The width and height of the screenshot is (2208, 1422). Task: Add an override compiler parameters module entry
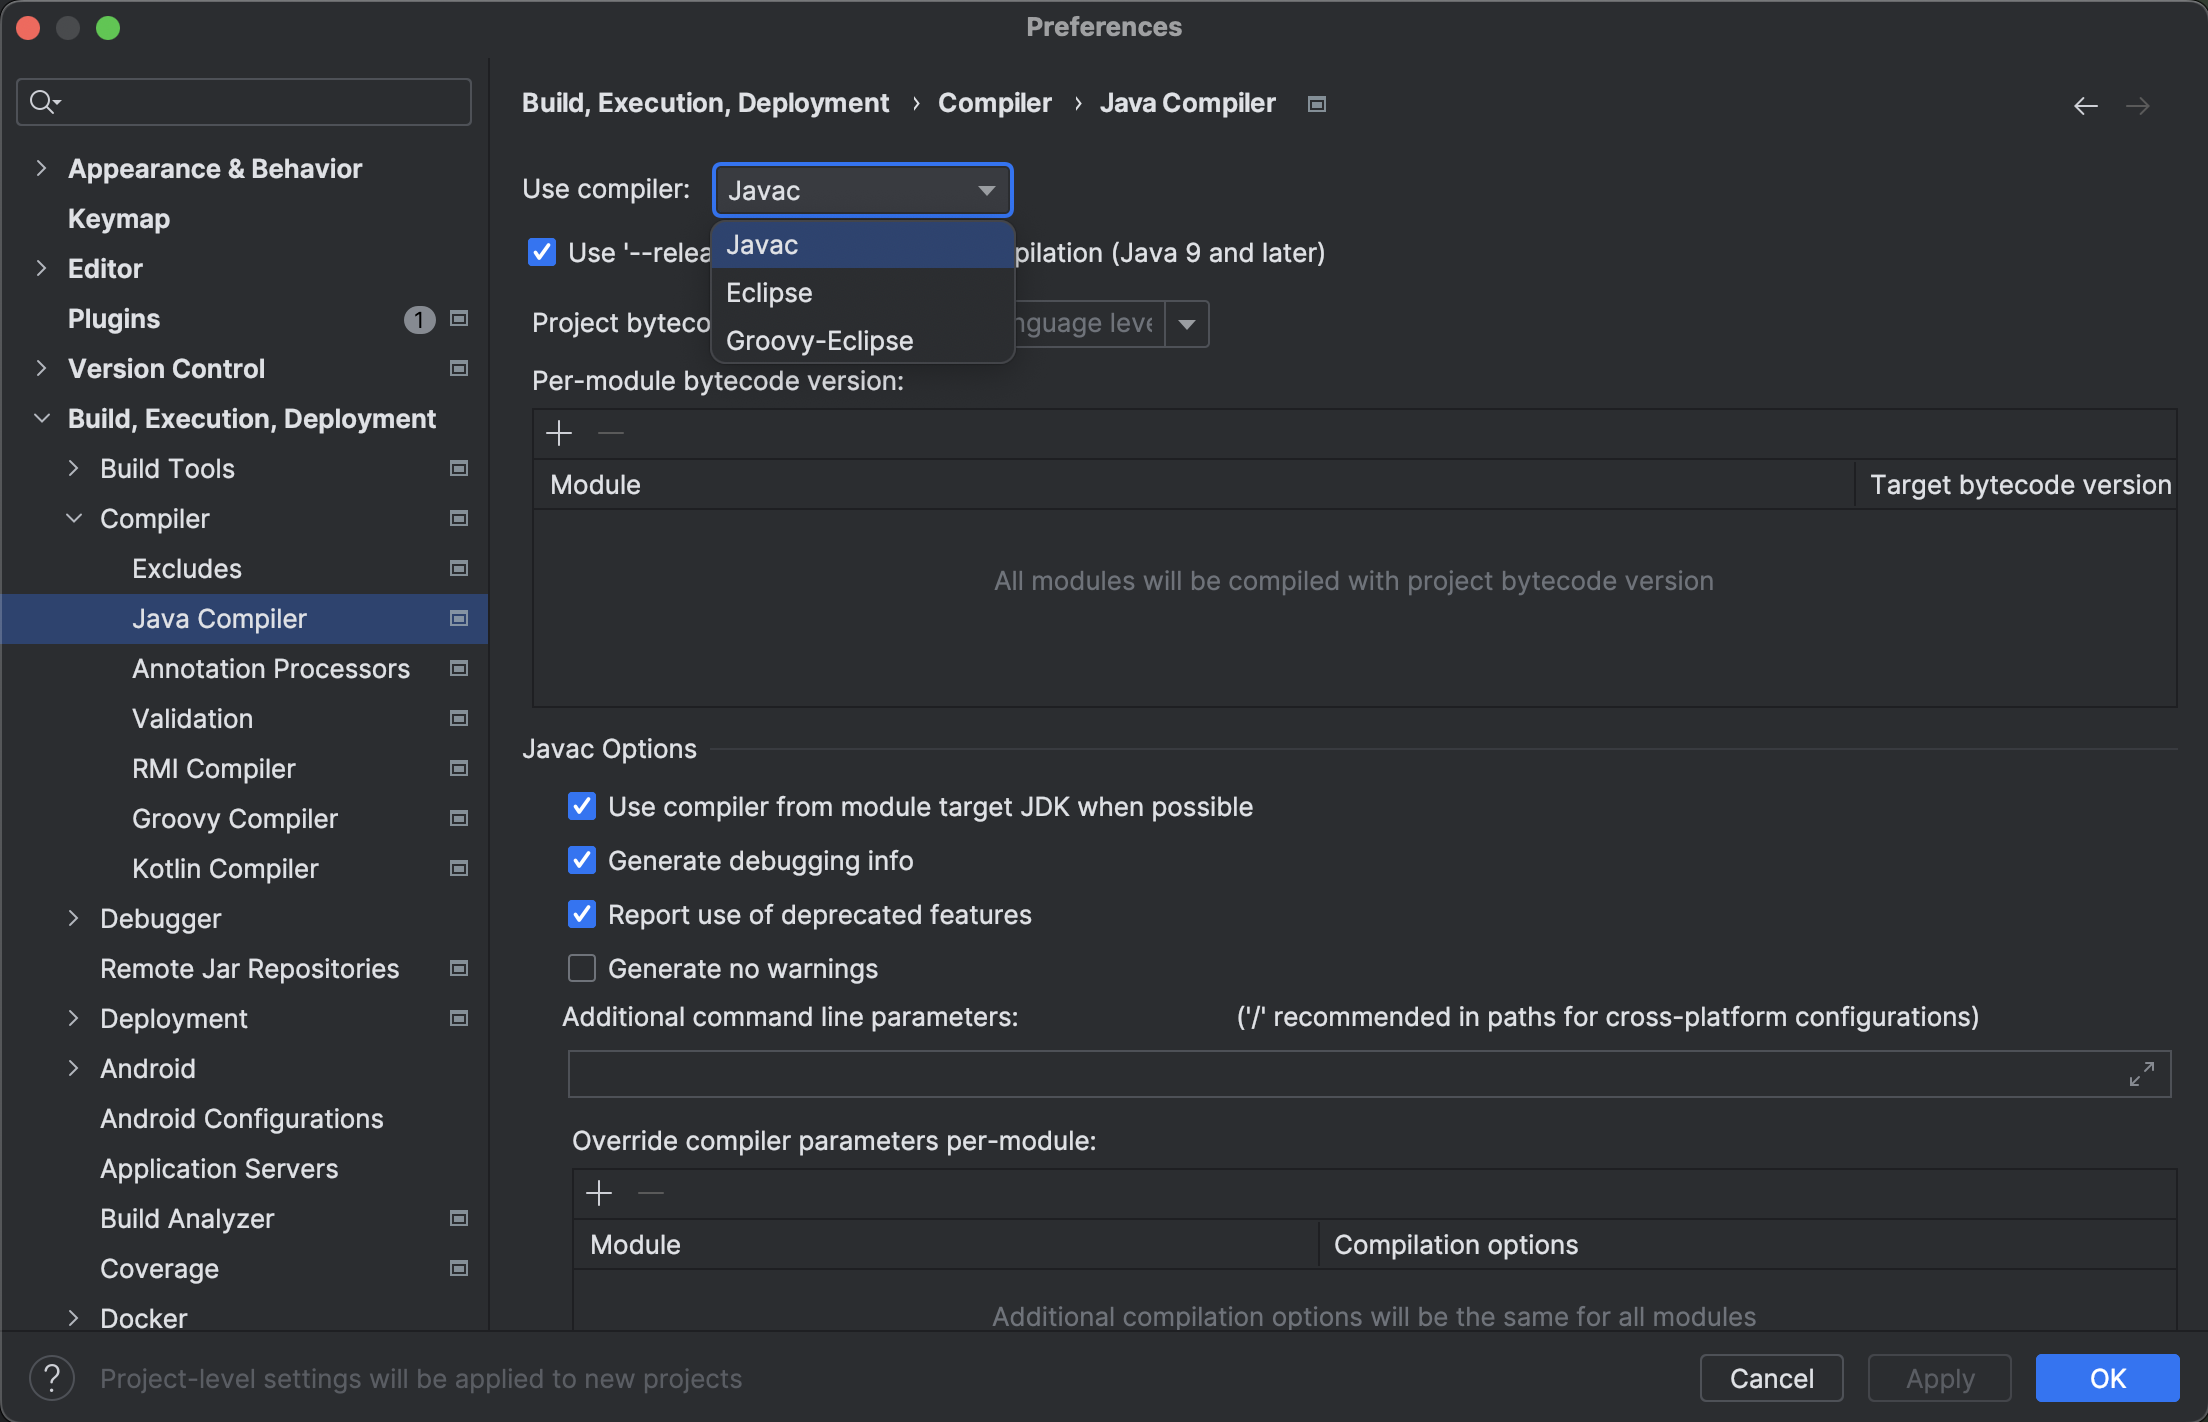[599, 1193]
